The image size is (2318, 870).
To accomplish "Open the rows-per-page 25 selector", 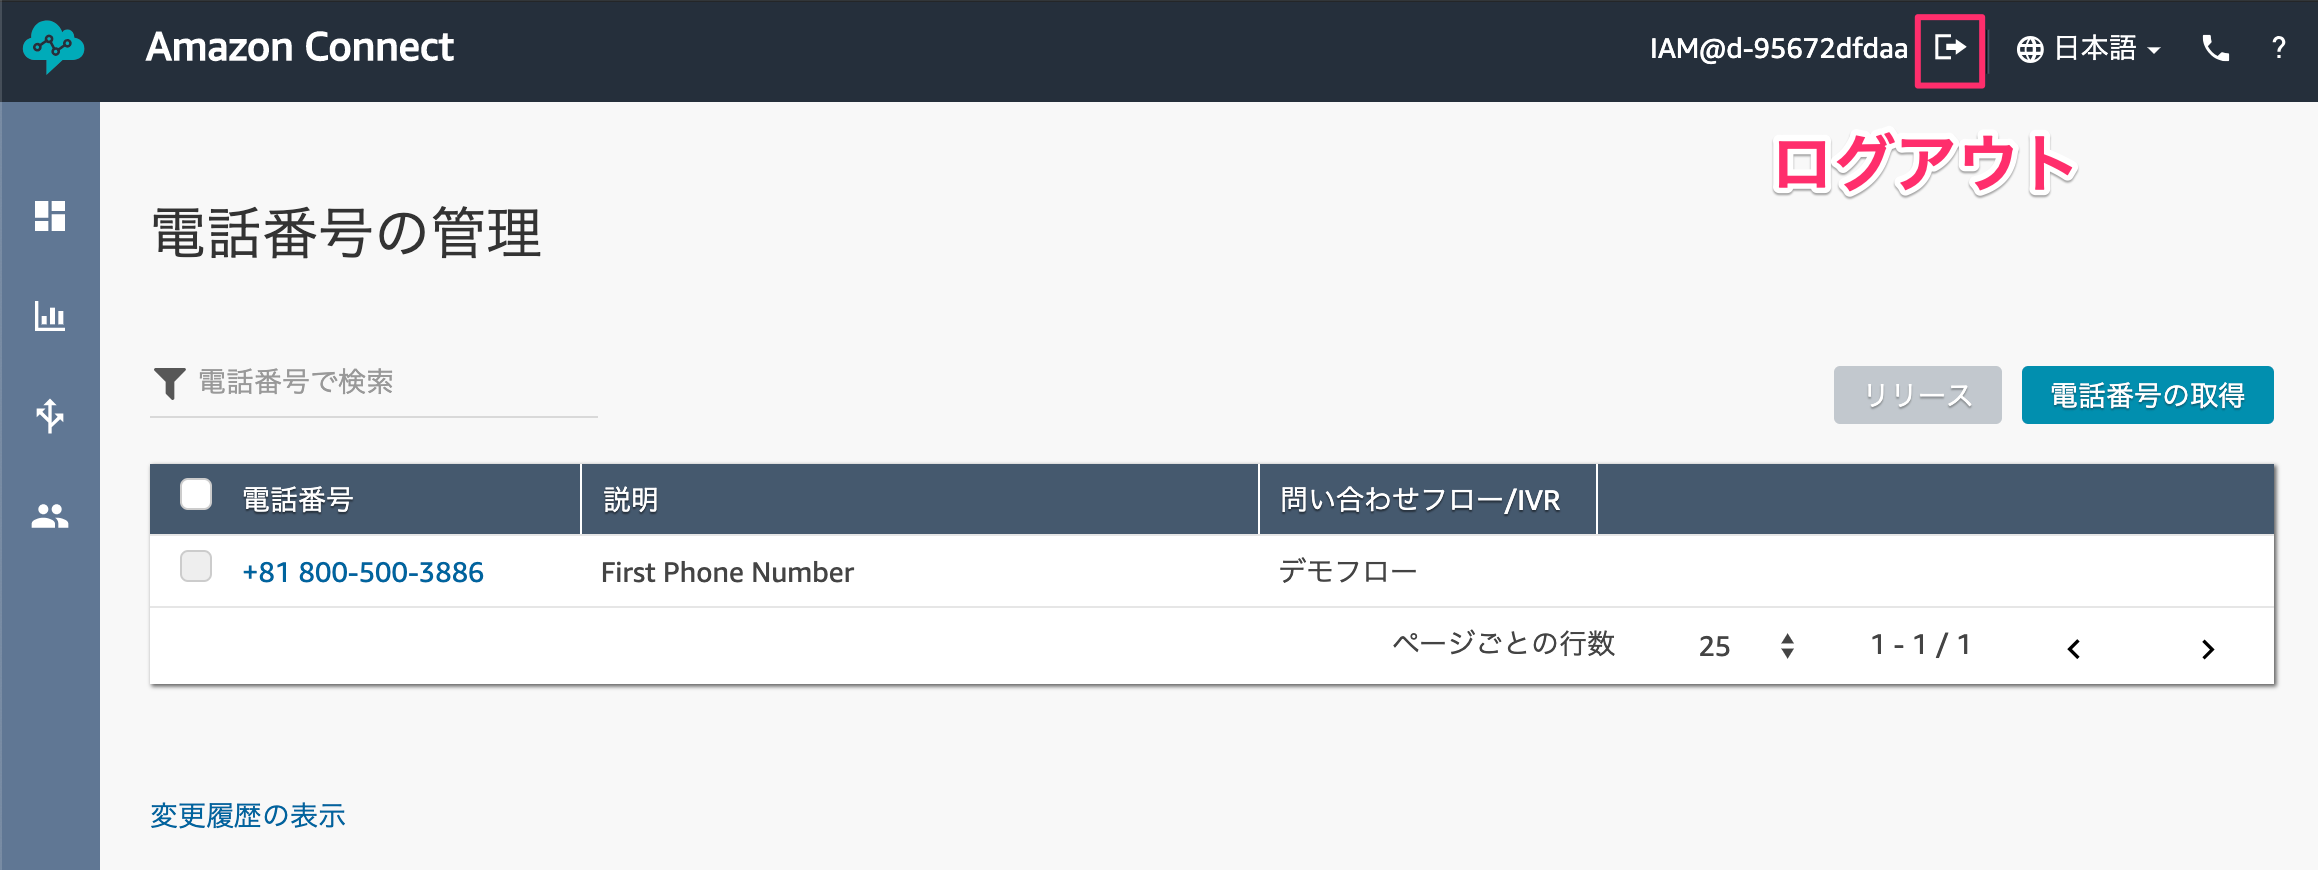I will (x=1747, y=646).
